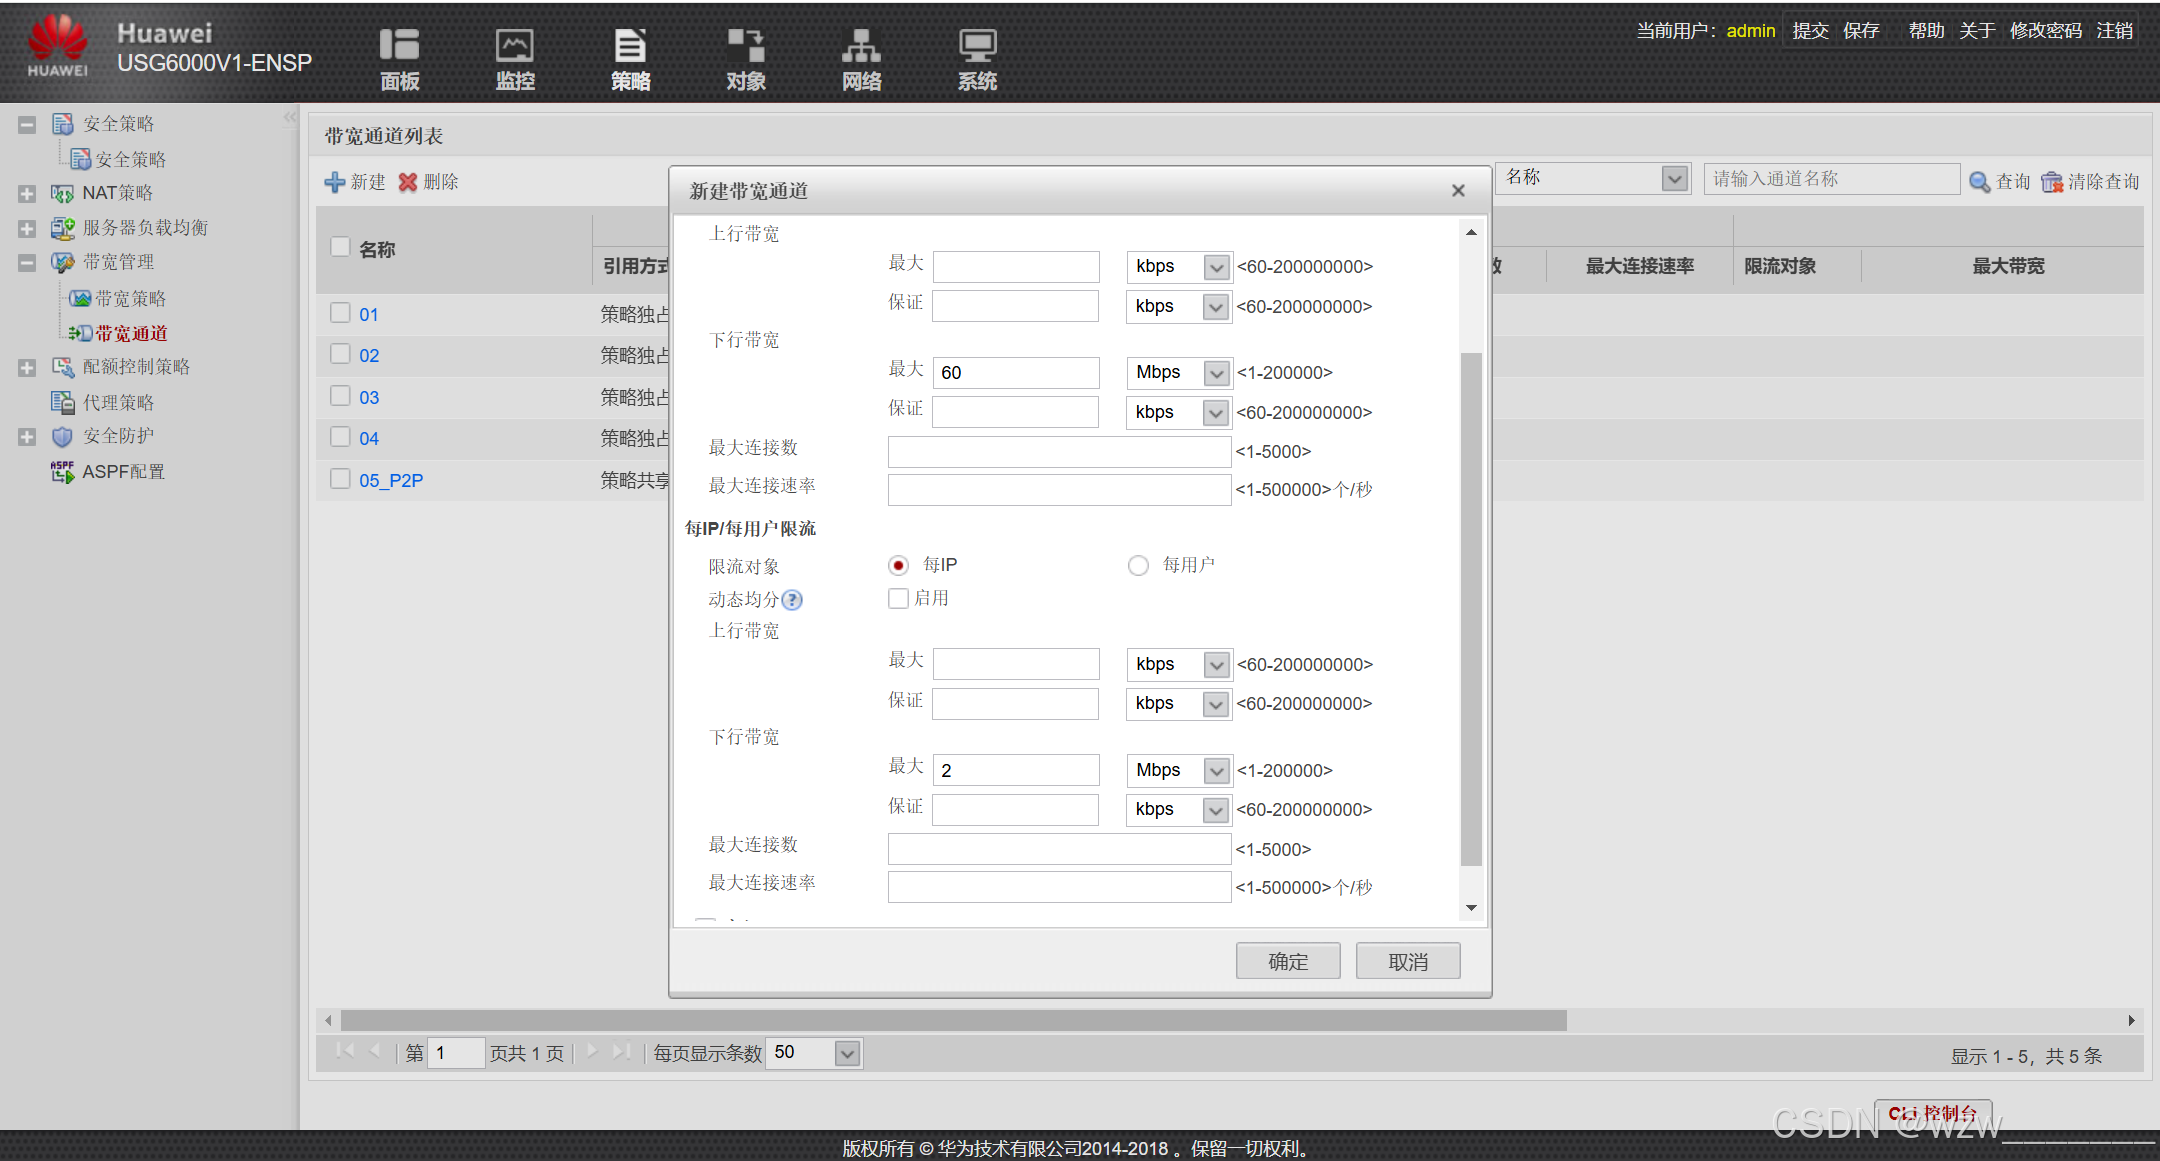Open the 下行带宽 最大 Mbps unit dropdown

tap(1216, 373)
